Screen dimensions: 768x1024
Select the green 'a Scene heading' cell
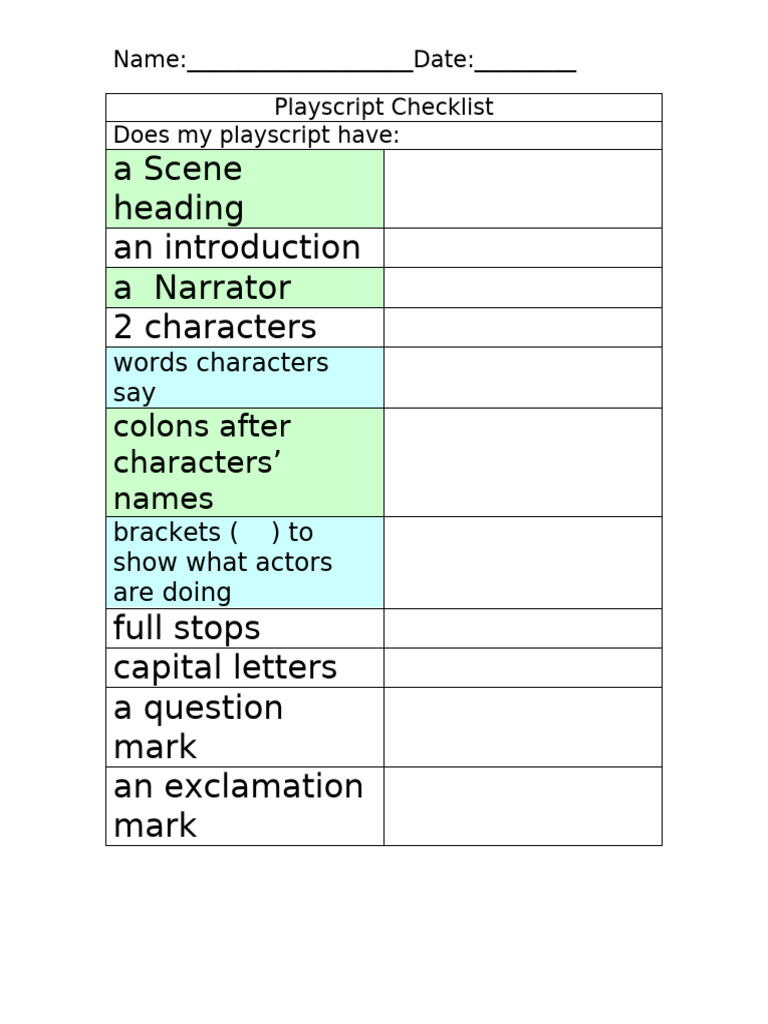[x=244, y=189]
